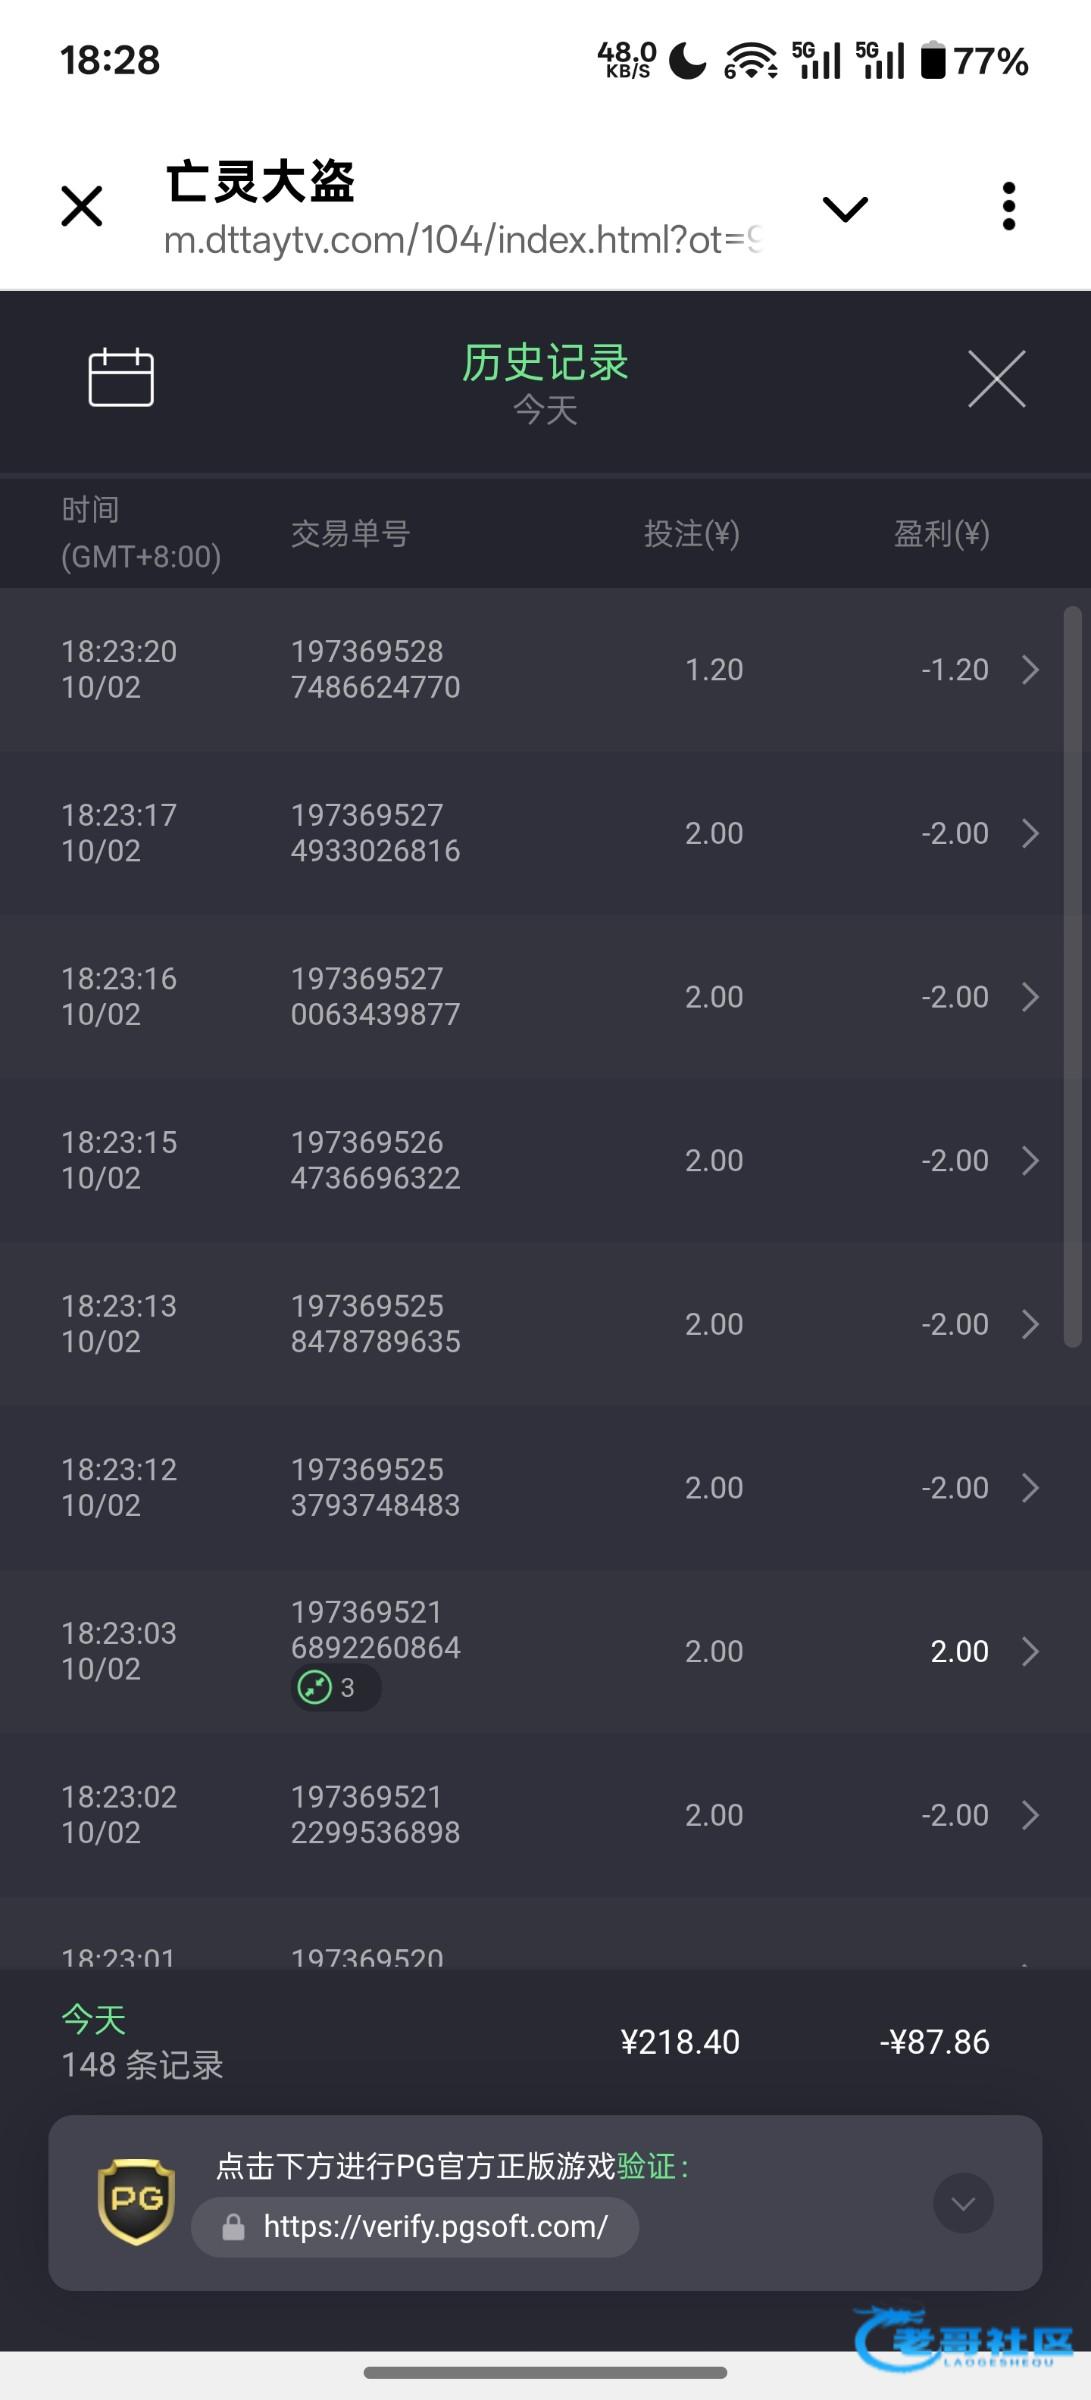Viewport: 1091px width, 2400px height.
Task: Expand the page title dropdown chevron
Action: tap(845, 208)
